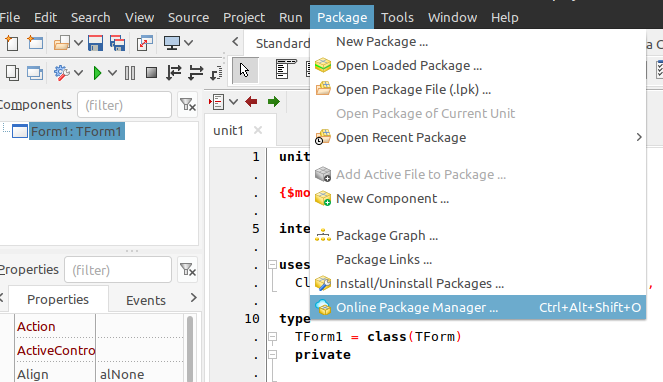Click the Save All icon
The height and width of the screenshot is (382, 663).
tap(118, 43)
